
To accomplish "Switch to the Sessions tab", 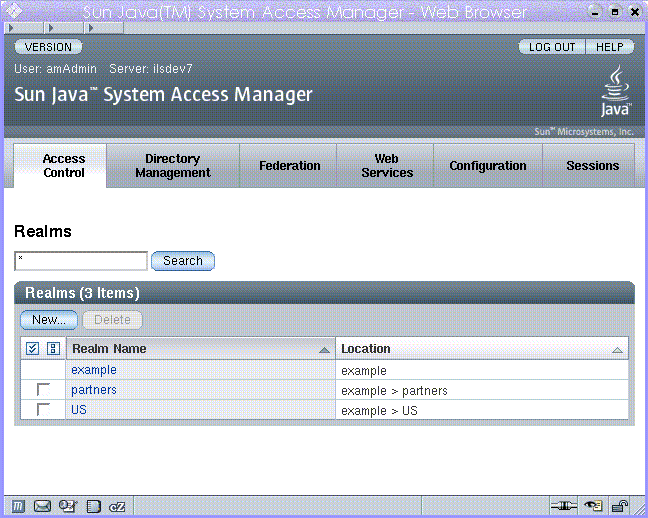I will (x=588, y=165).
